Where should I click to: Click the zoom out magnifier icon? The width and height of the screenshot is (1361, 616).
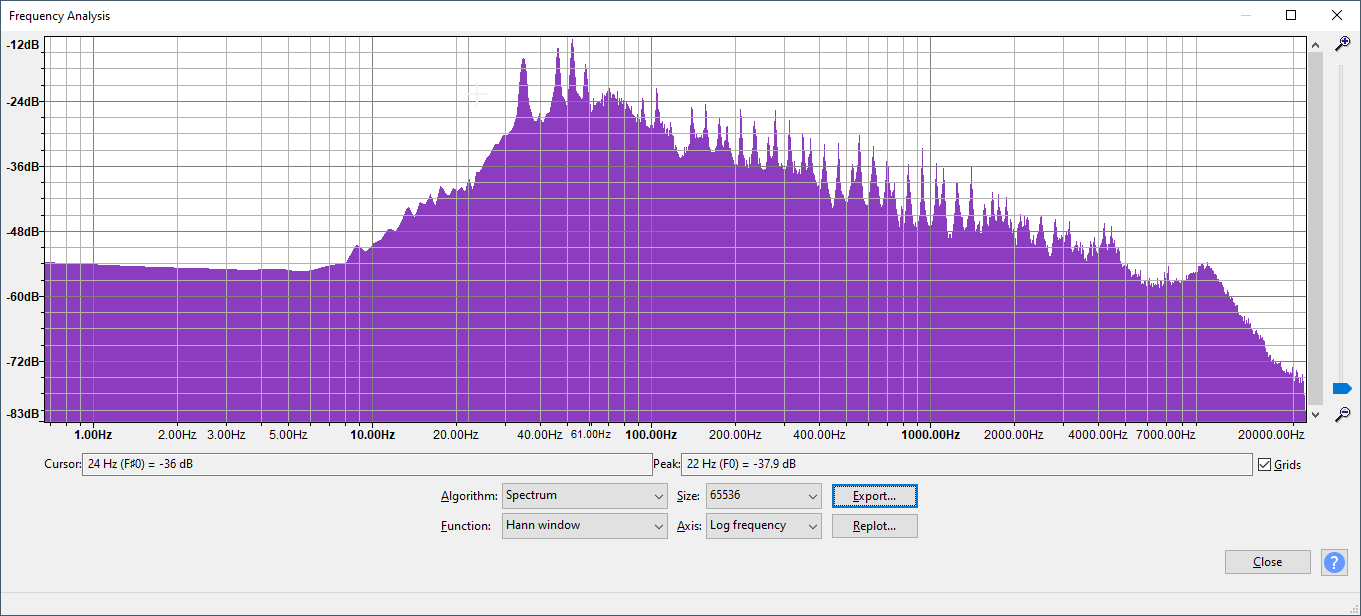click(1342, 413)
